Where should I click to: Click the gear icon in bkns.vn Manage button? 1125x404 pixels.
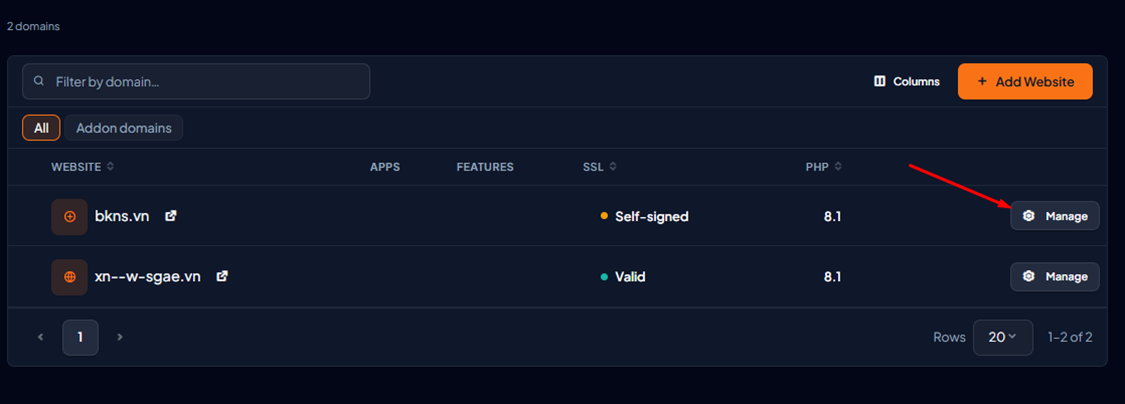pyautogui.click(x=1028, y=216)
